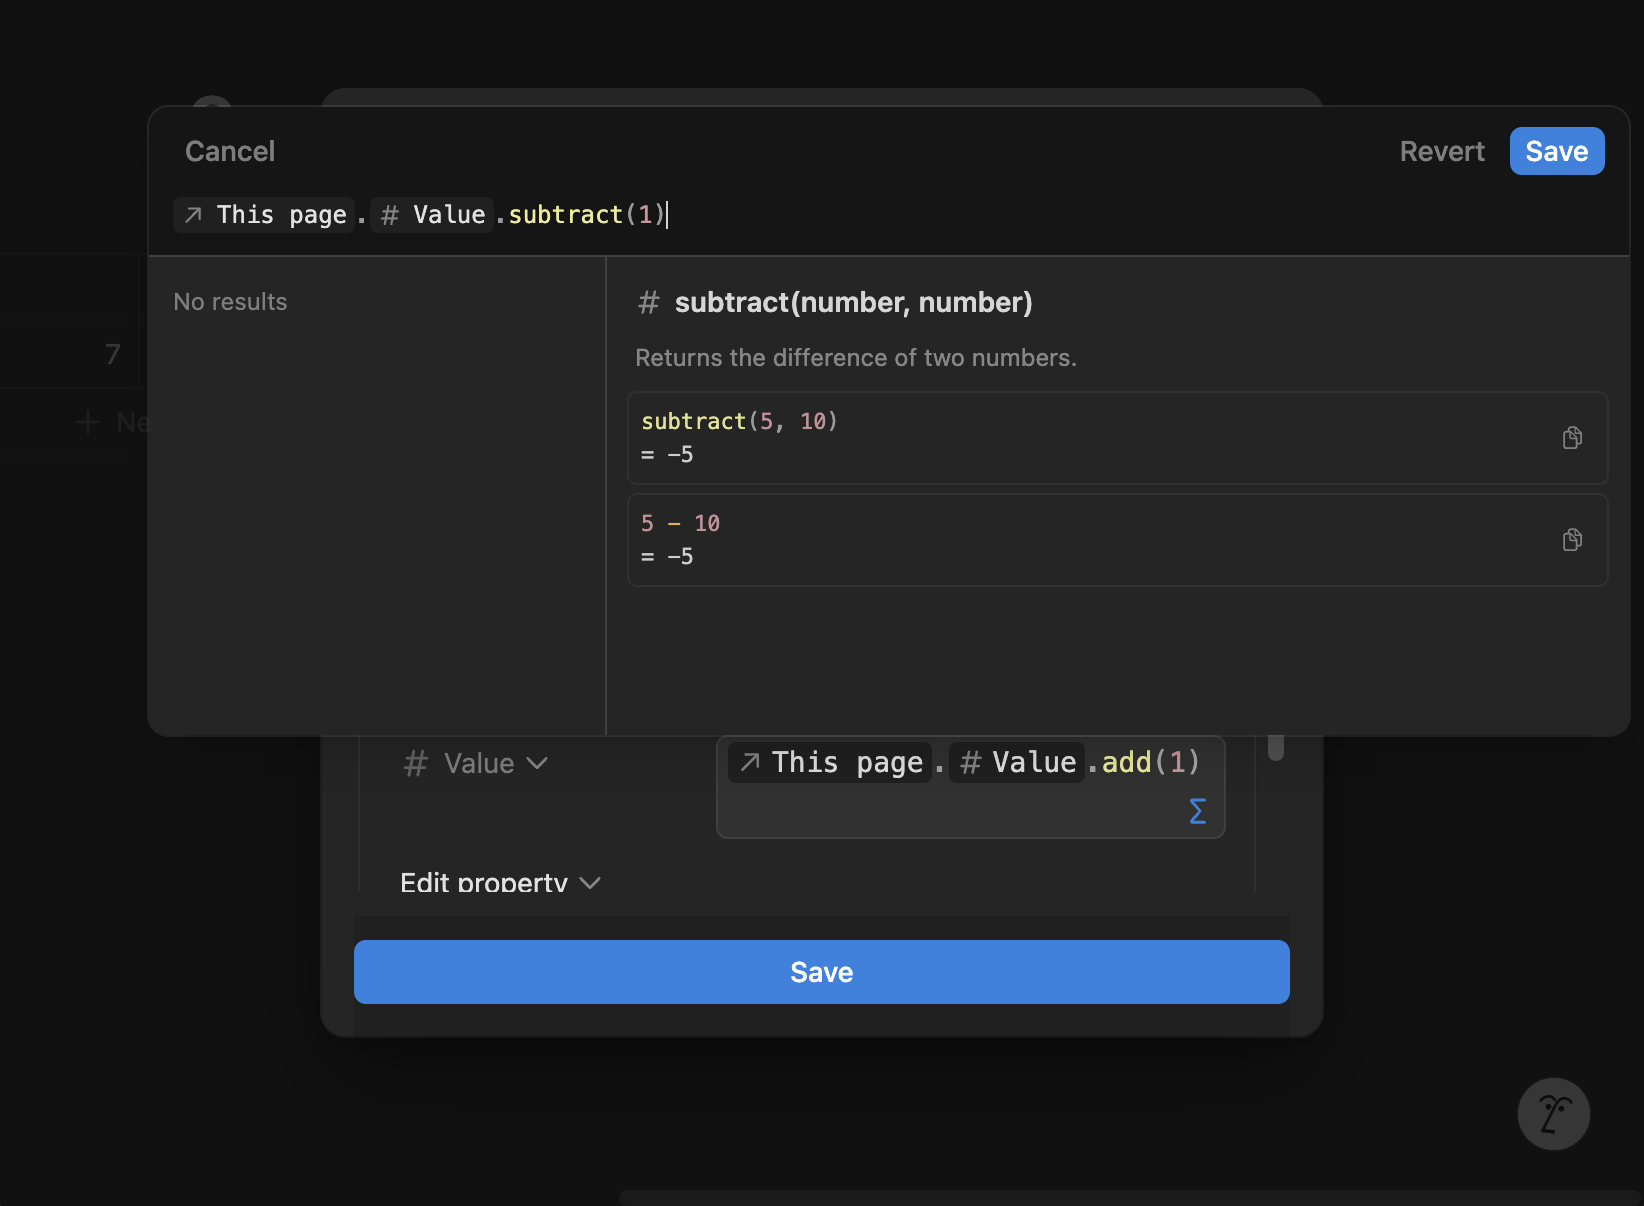
Task: Click the arrow icon in the lower This page token
Action: click(750, 762)
